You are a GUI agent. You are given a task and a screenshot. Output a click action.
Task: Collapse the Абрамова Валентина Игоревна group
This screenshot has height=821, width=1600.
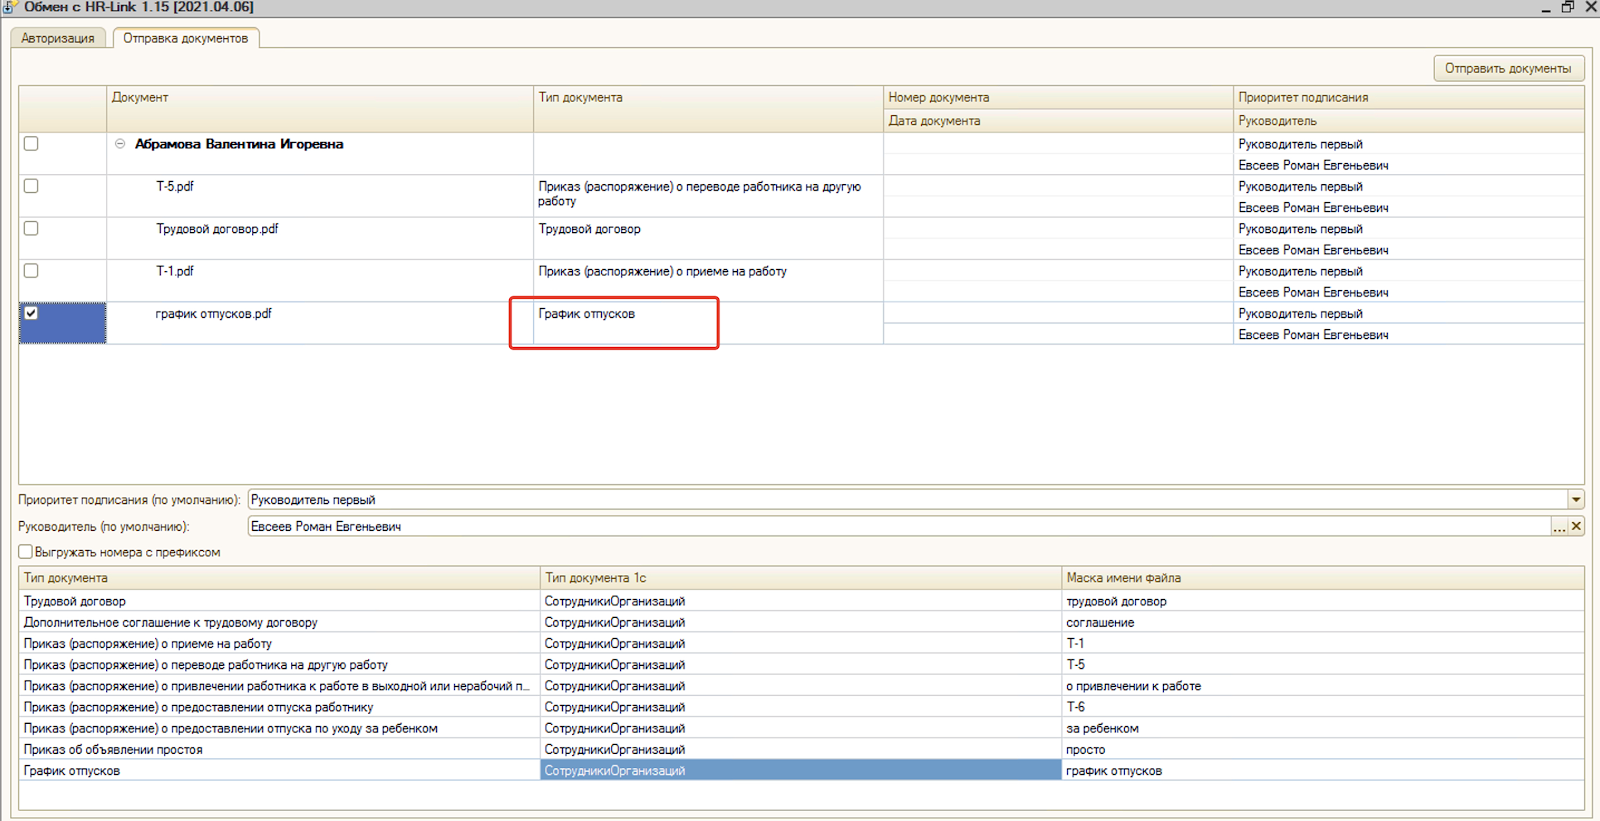tap(120, 144)
